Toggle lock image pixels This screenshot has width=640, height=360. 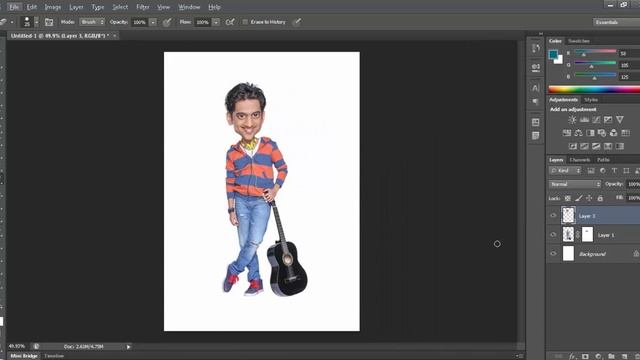click(578, 198)
